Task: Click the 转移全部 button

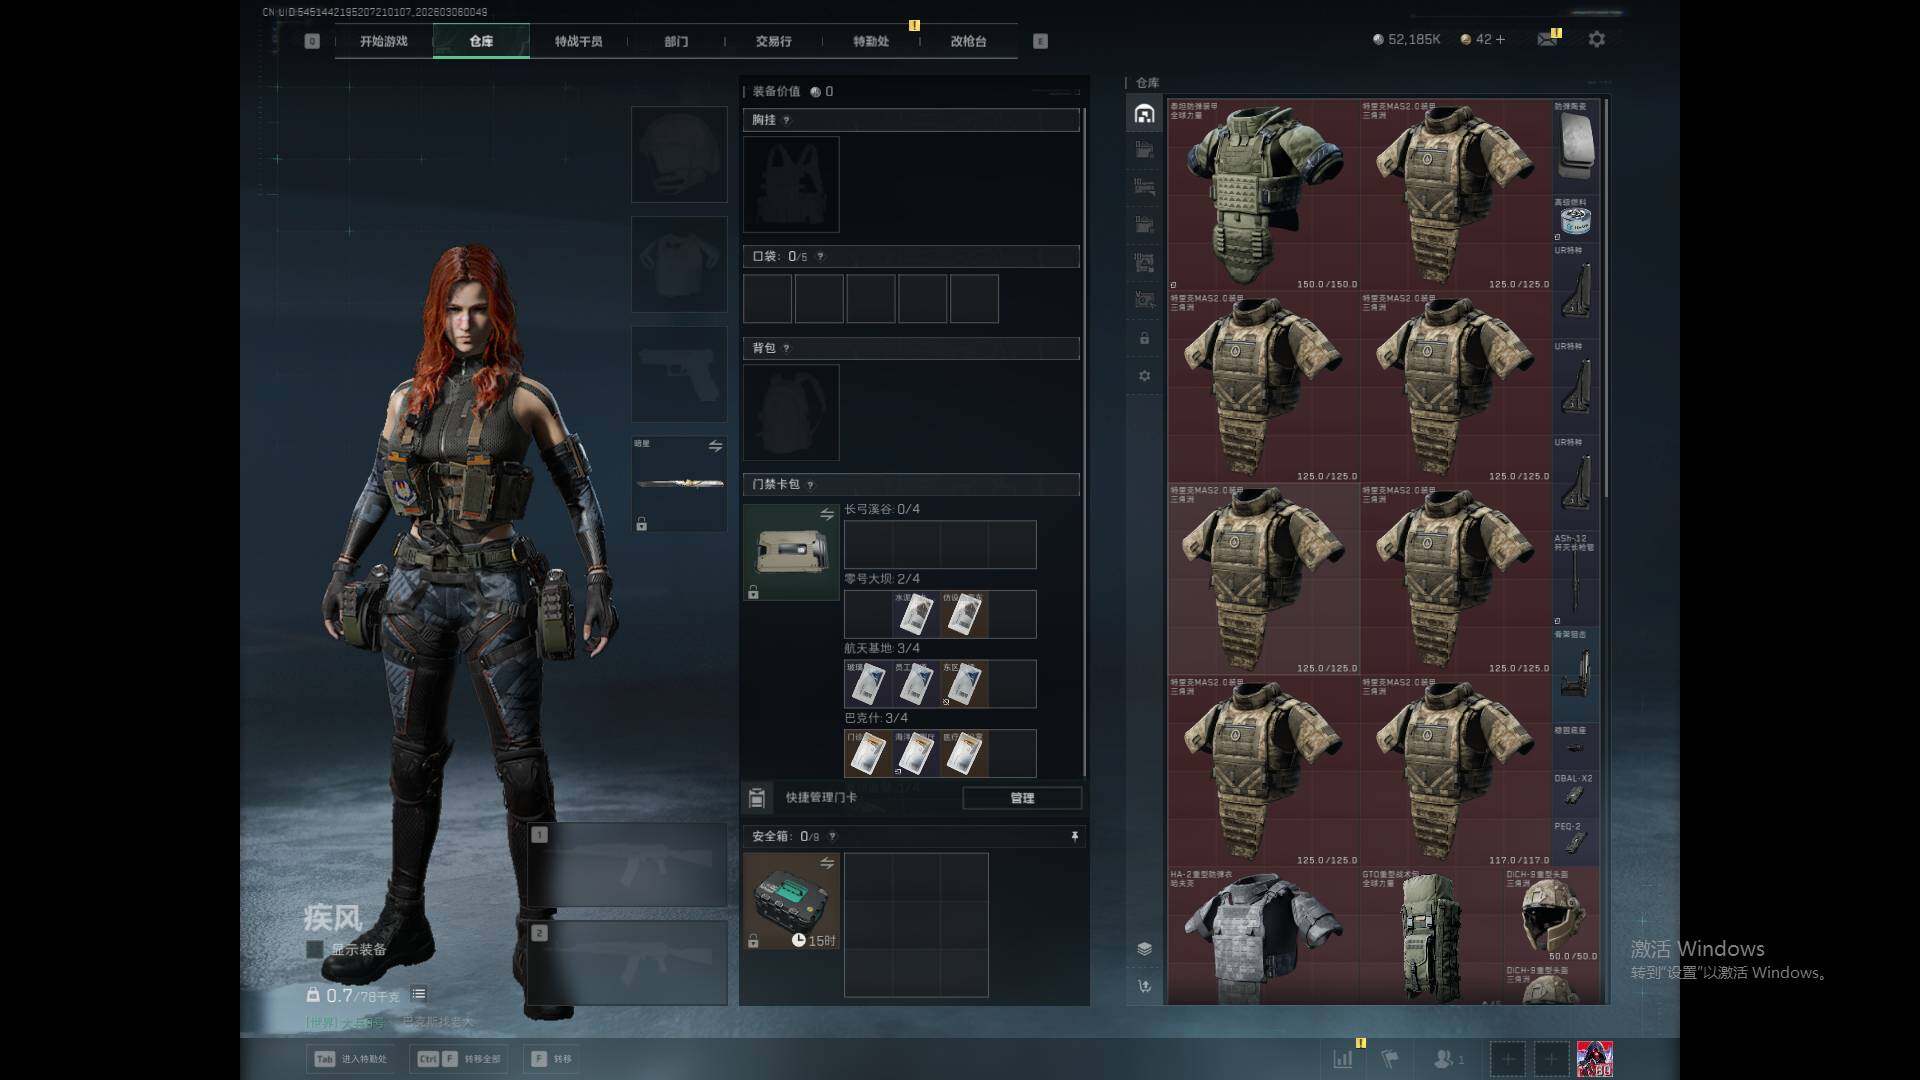Action: click(x=458, y=1058)
